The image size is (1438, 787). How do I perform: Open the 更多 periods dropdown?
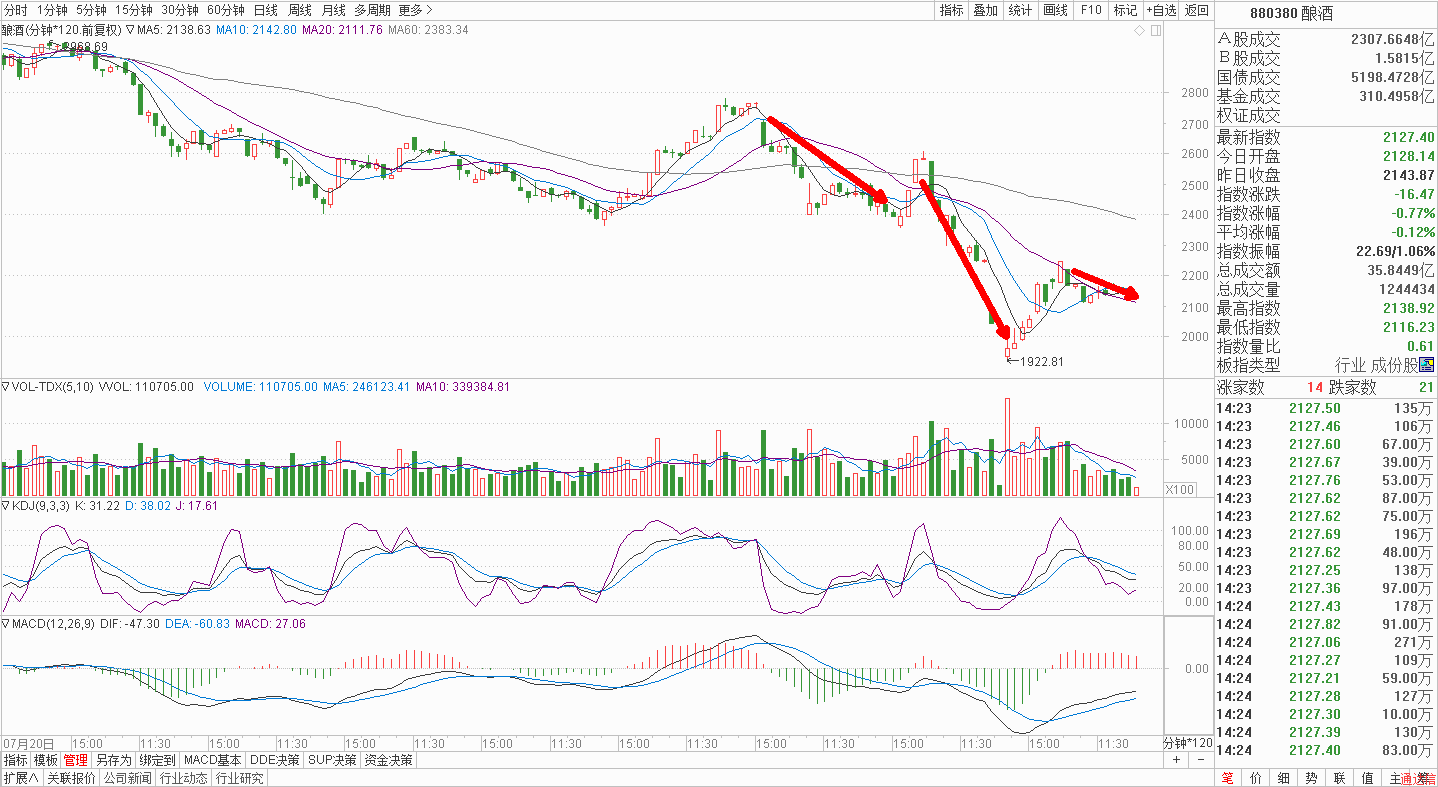pyautogui.click(x=414, y=10)
